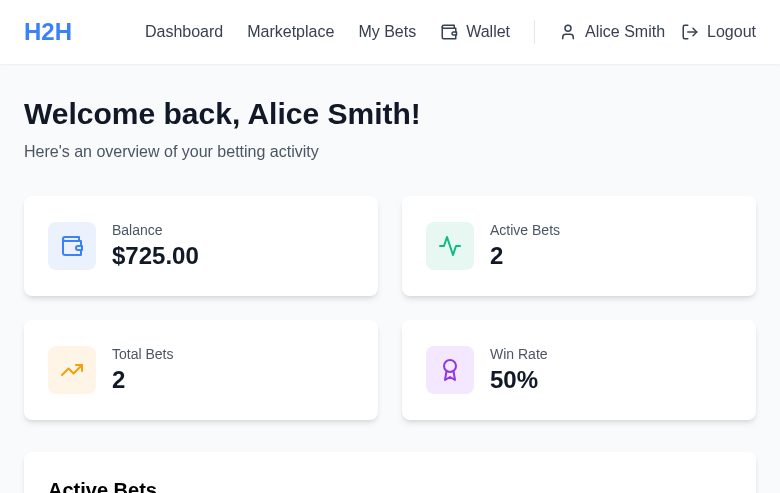Screen dimensions: 780x493
Task: Click the 50% Win Rate value
Action: pyautogui.click(x=514, y=380)
